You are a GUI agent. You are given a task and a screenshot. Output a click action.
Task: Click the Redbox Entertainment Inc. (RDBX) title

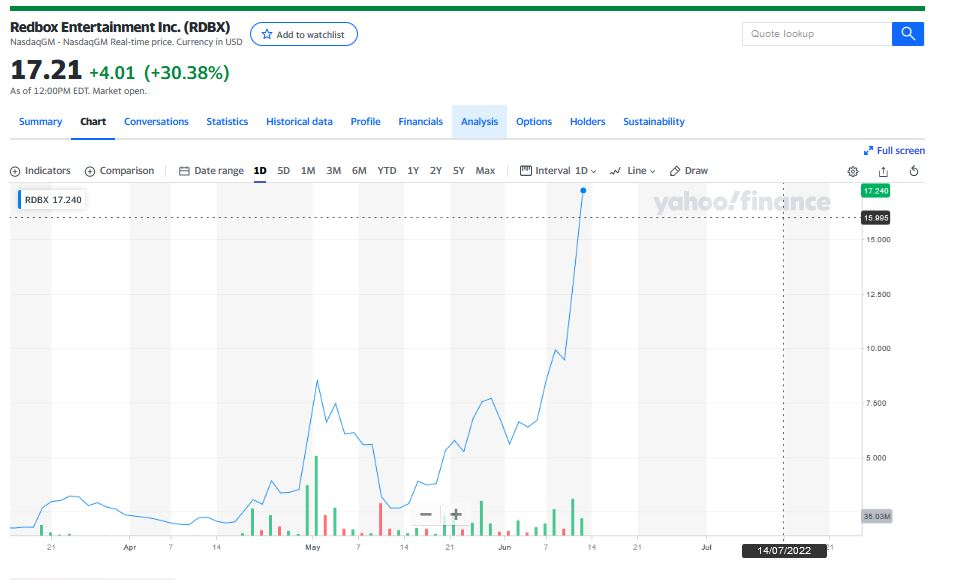click(x=120, y=27)
